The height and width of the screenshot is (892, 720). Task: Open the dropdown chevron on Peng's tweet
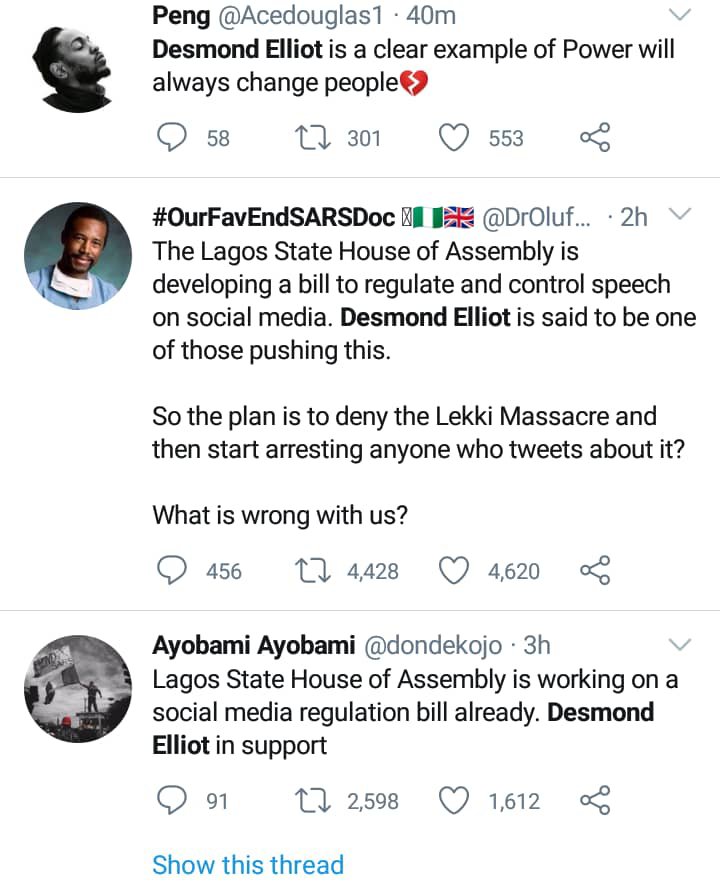(679, 16)
